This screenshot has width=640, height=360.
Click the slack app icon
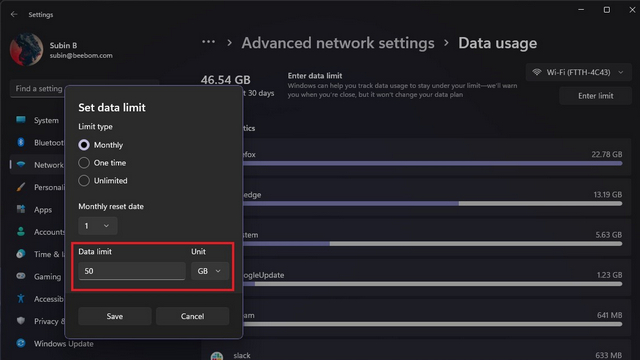coord(217,356)
